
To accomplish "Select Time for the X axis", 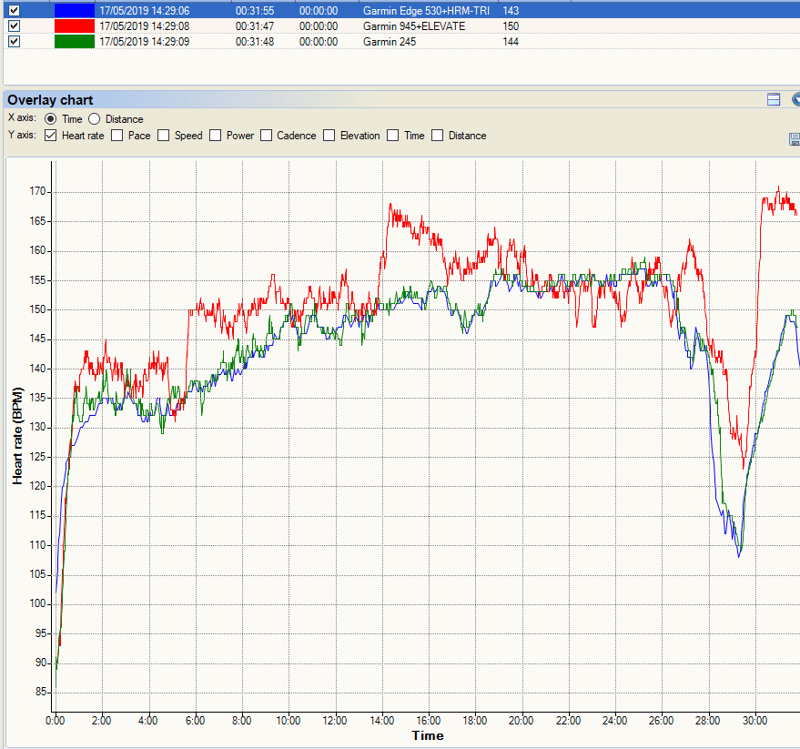I will point(51,119).
